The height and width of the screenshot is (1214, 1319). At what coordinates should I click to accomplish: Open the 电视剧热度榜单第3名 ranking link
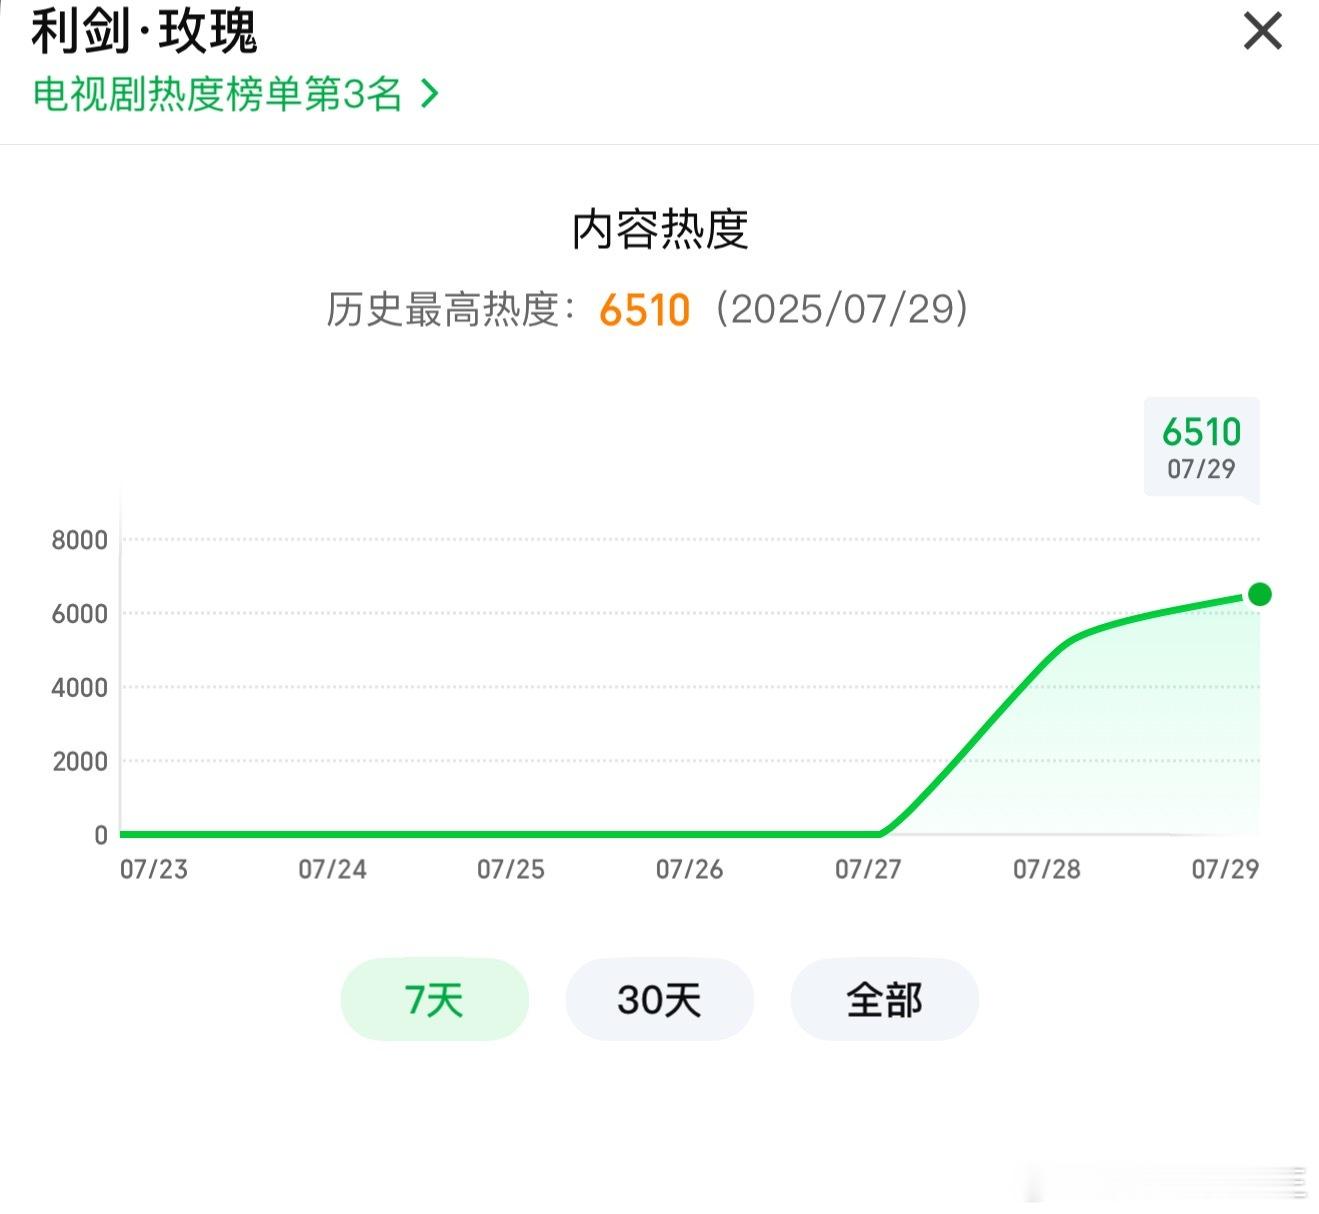[x=236, y=94]
